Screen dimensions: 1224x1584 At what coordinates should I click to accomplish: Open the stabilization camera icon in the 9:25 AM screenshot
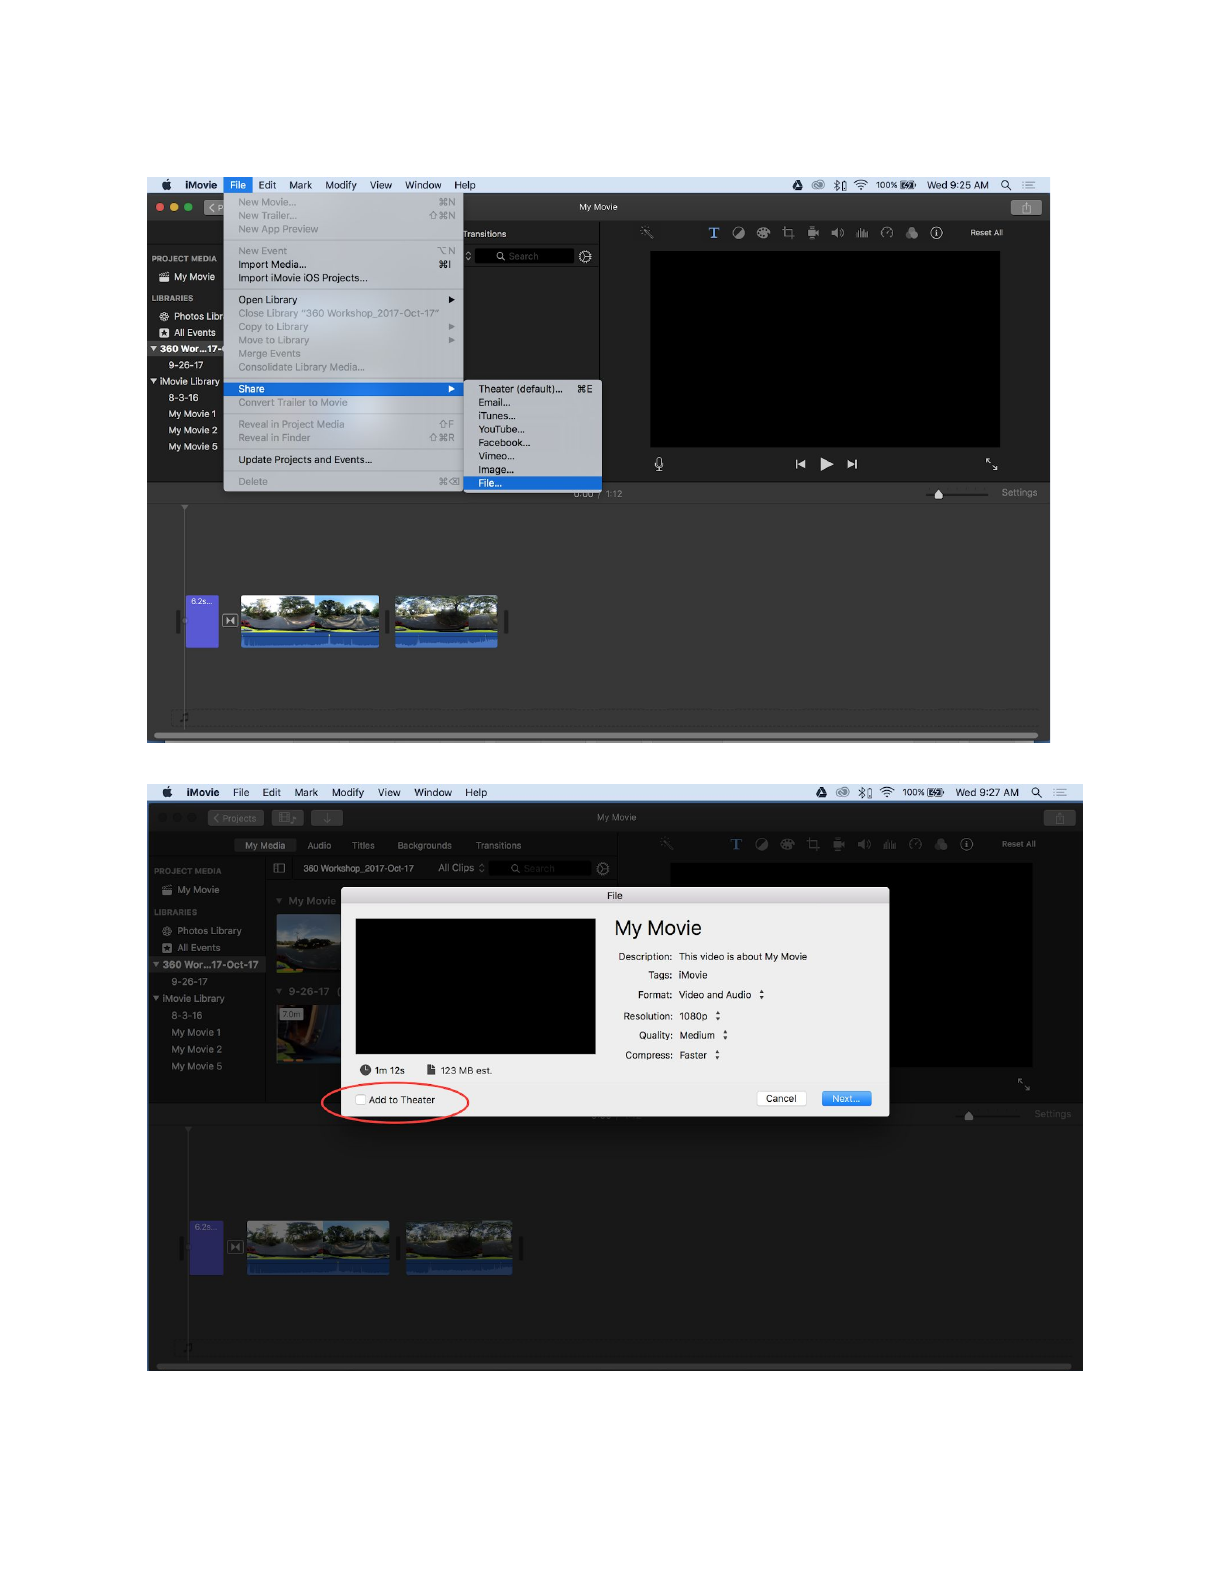tap(813, 233)
